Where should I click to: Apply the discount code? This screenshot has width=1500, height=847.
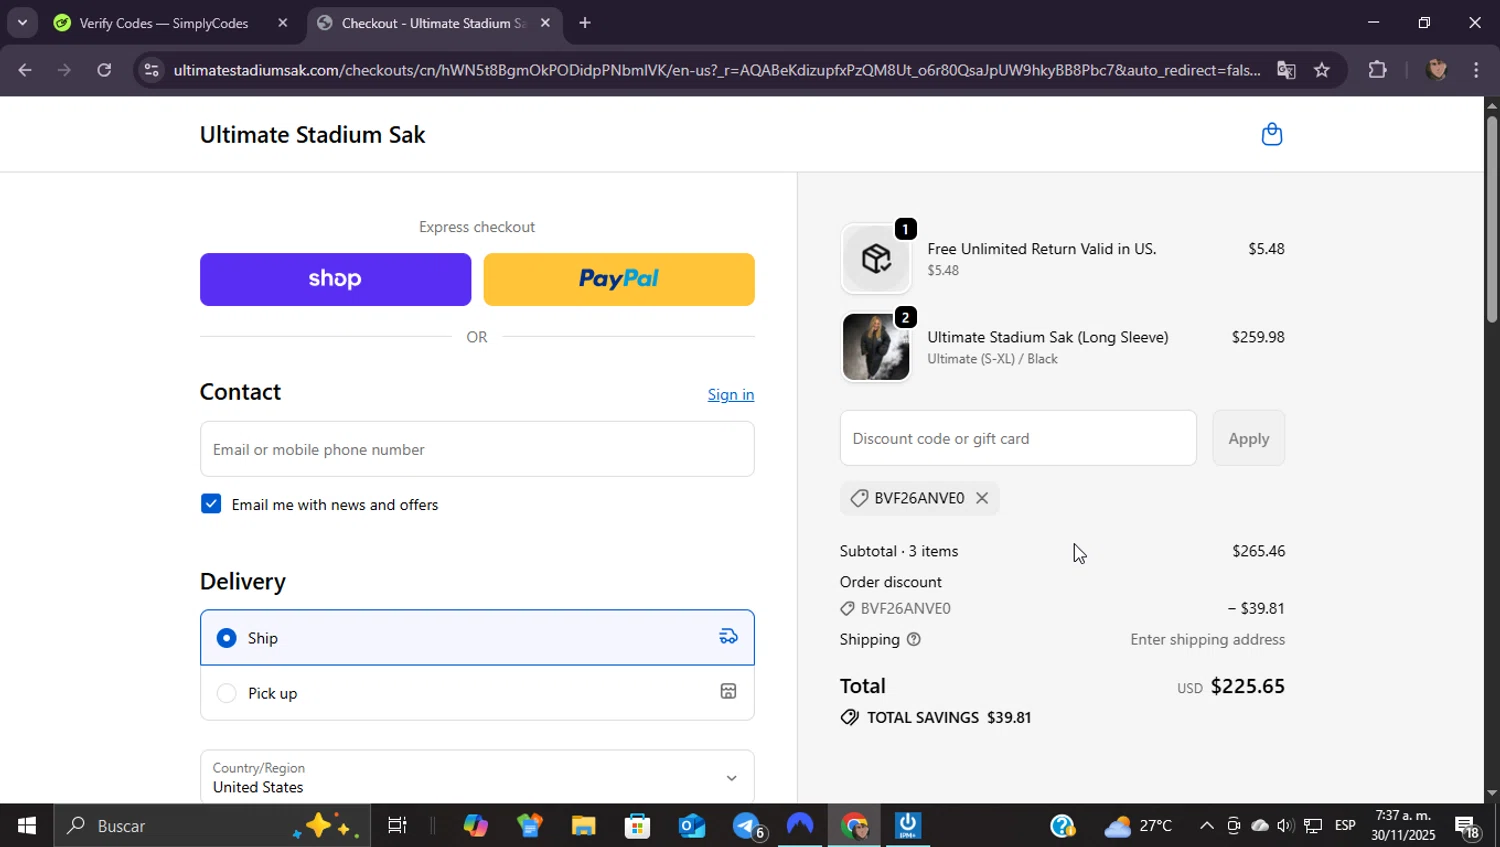tap(1248, 438)
